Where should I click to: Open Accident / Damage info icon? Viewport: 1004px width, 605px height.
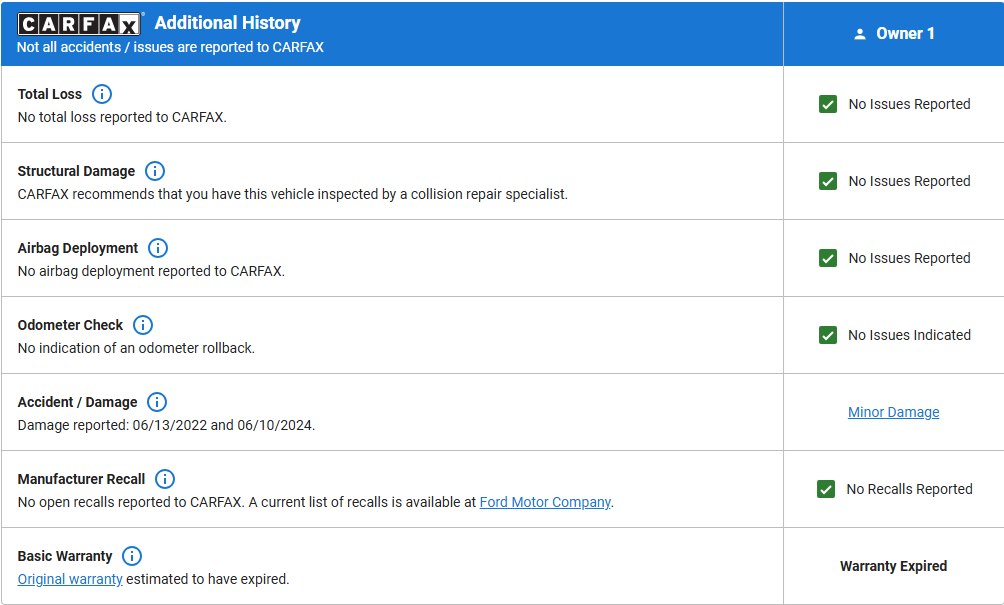pyautogui.click(x=157, y=402)
